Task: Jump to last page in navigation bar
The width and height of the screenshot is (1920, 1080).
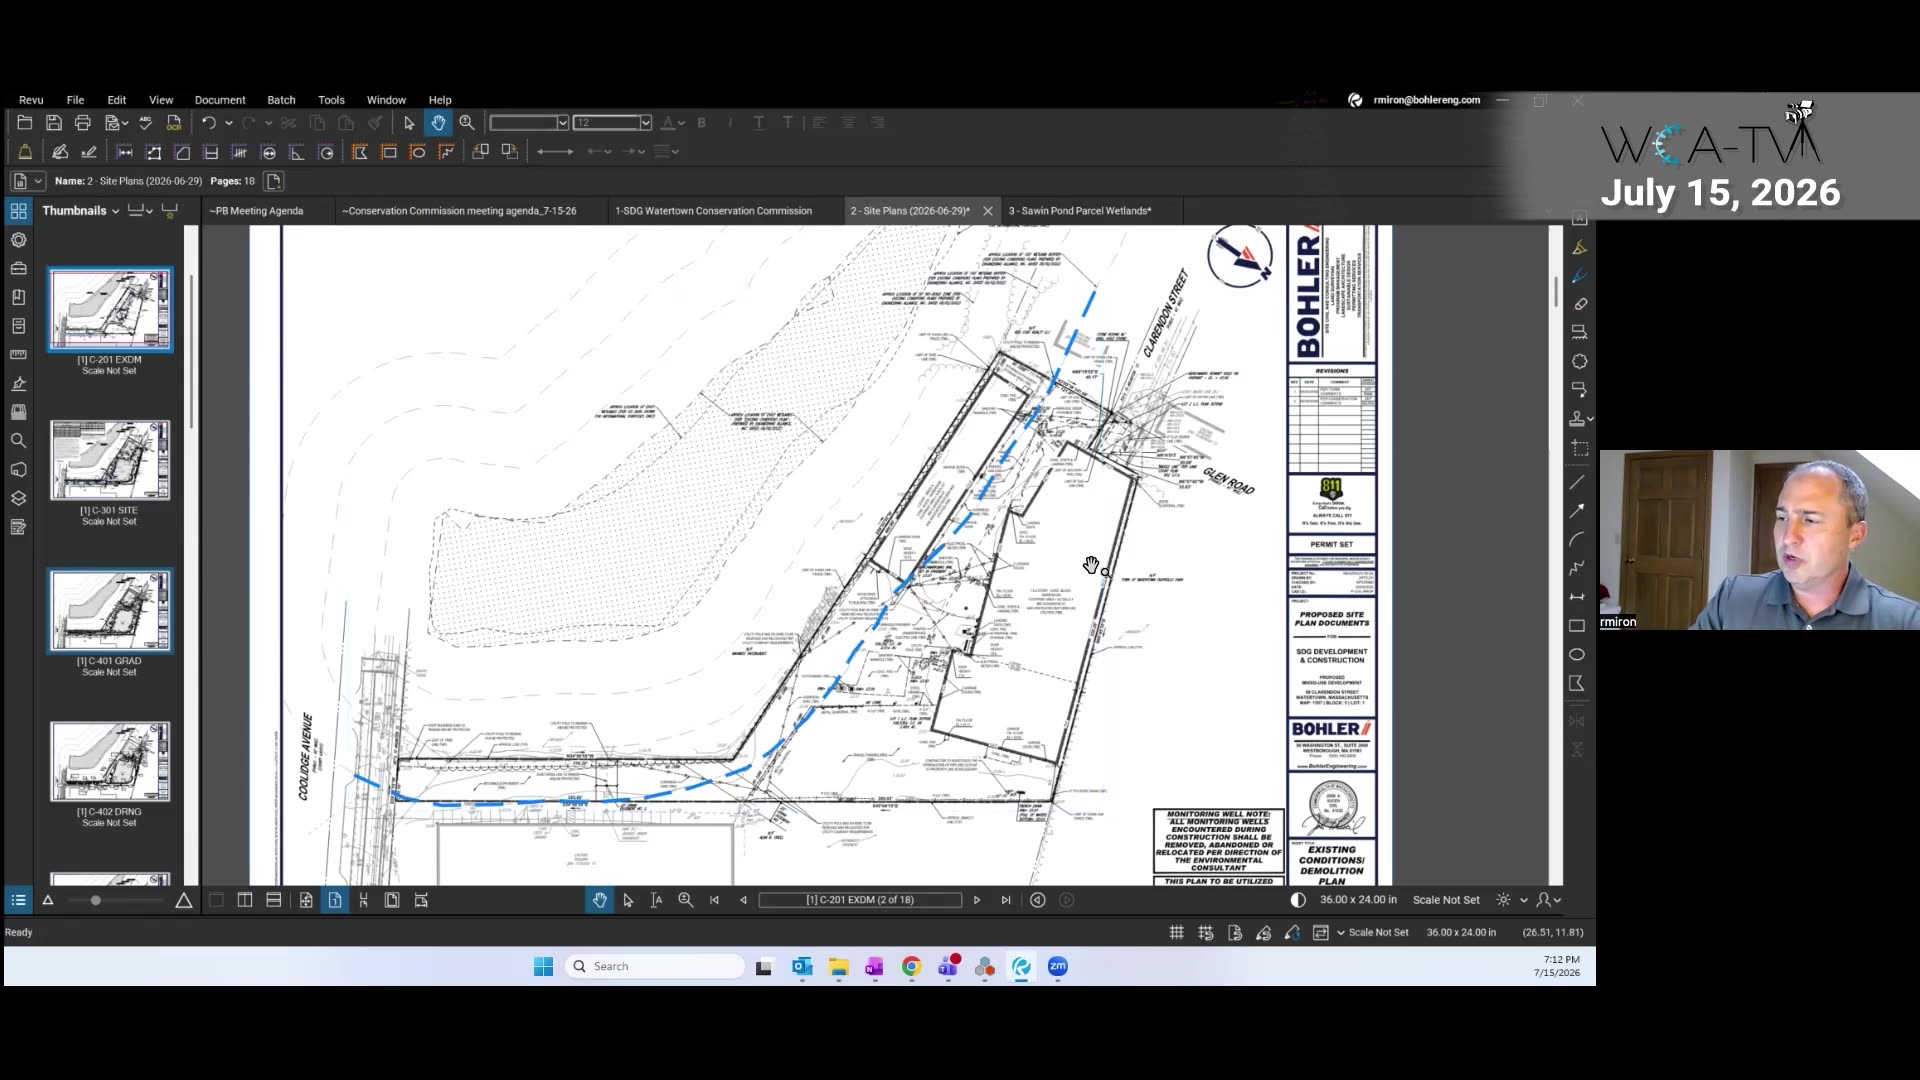Action: [1006, 900]
